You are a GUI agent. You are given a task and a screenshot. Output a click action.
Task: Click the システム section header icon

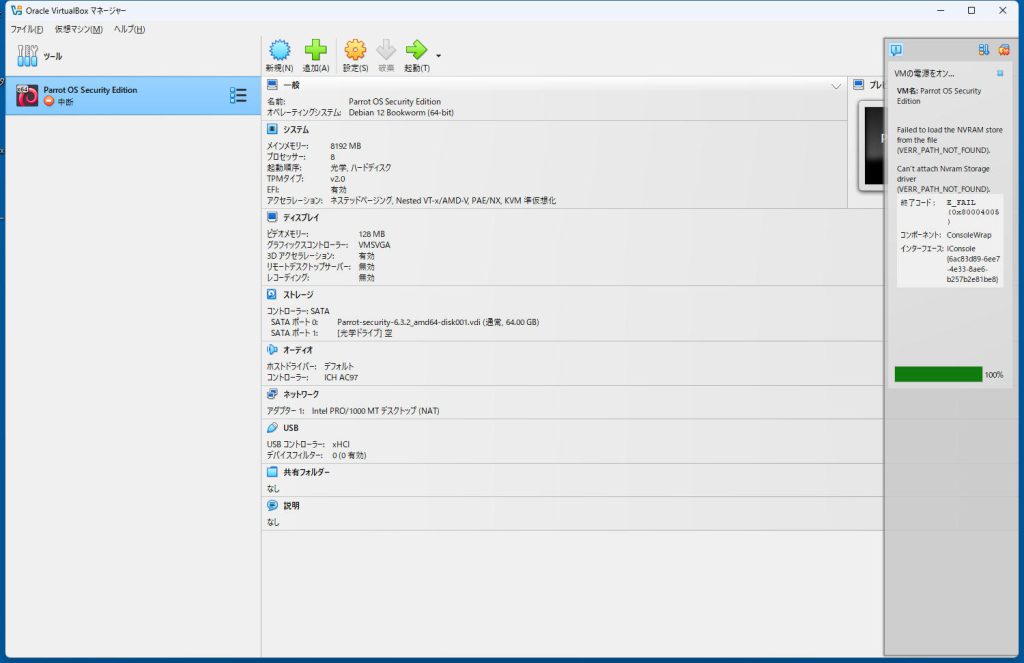[x=272, y=129]
